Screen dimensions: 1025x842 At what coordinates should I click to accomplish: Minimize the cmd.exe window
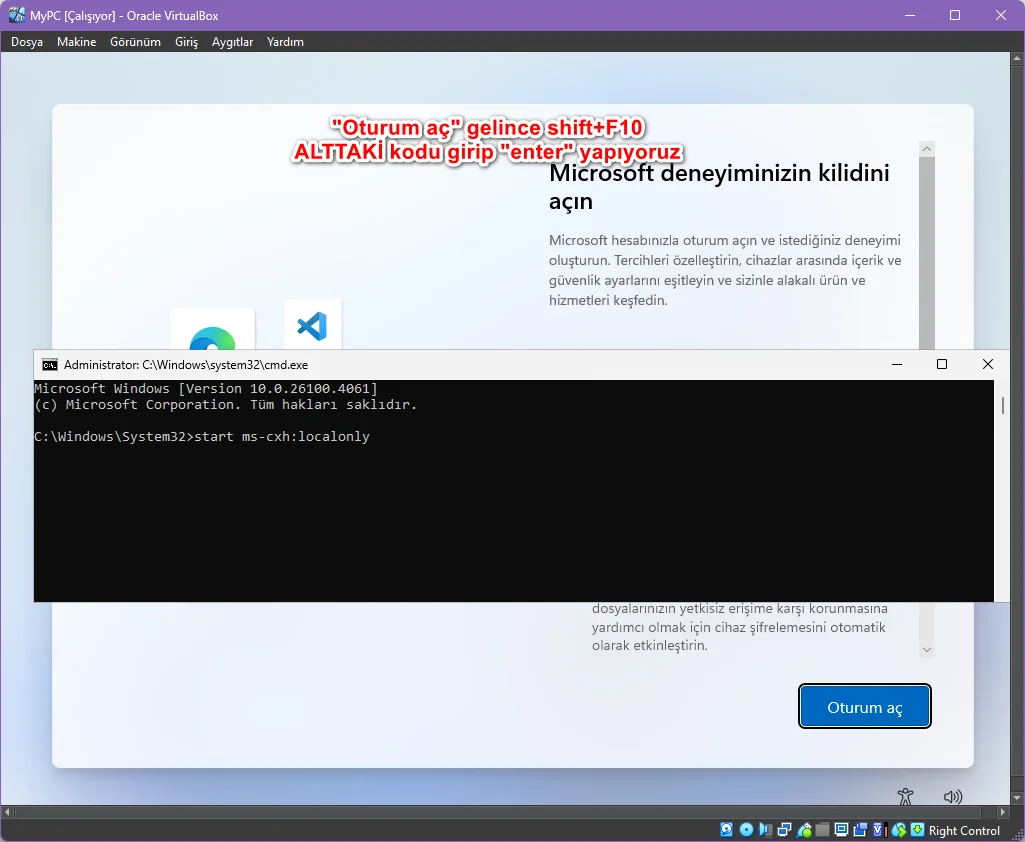(897, 364)
